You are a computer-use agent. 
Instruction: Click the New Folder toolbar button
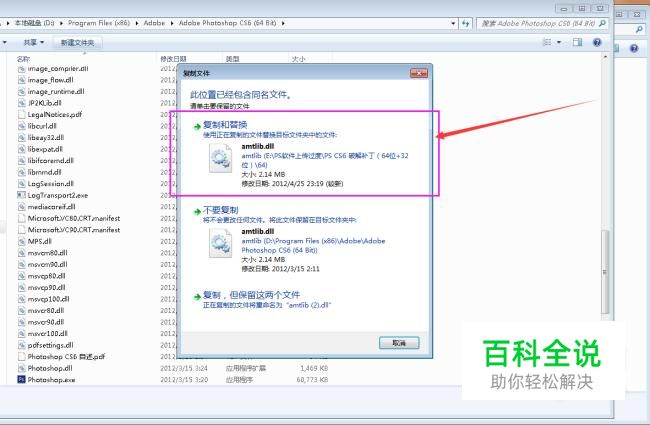[78, 43]
